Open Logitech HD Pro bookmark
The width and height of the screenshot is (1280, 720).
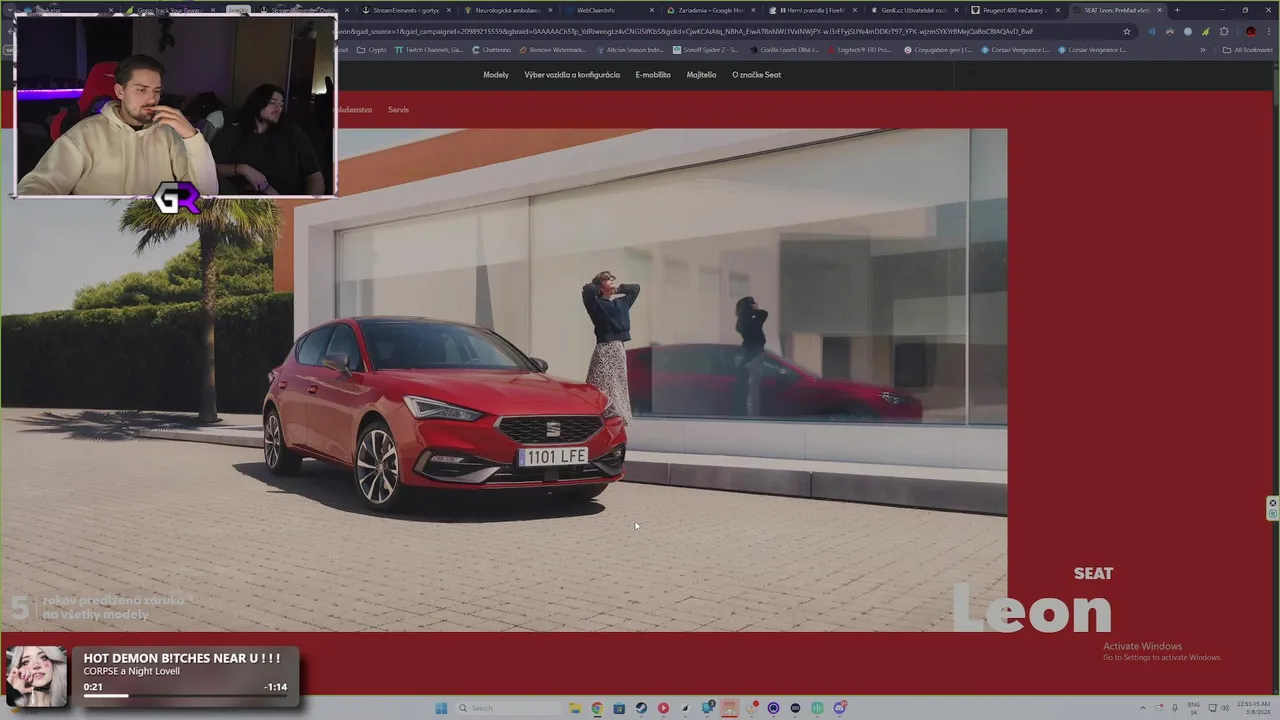tap(860, 50)
